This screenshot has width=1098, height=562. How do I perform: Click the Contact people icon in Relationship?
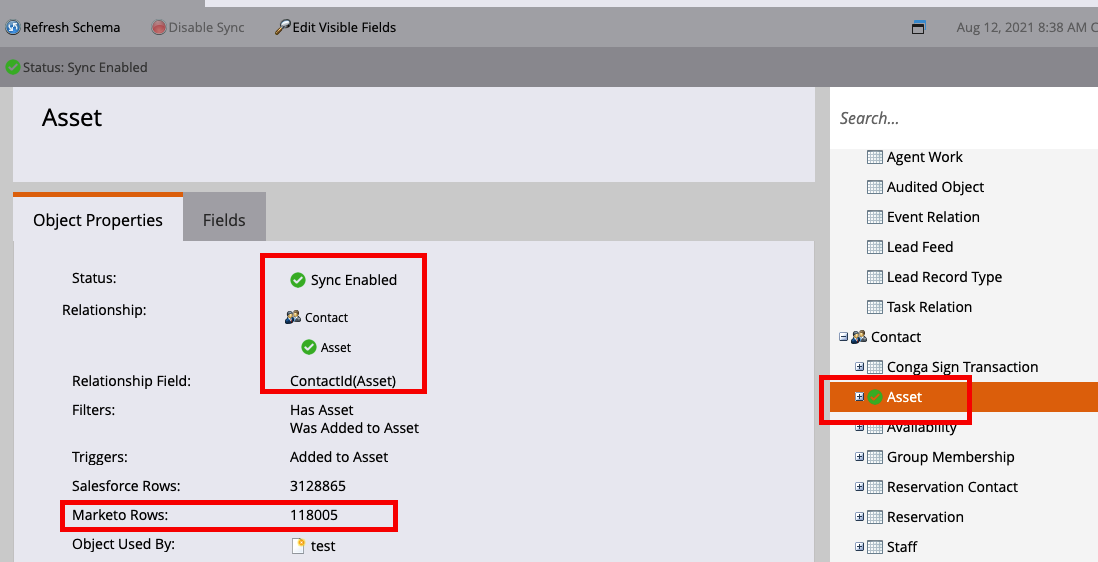(293, 317)
